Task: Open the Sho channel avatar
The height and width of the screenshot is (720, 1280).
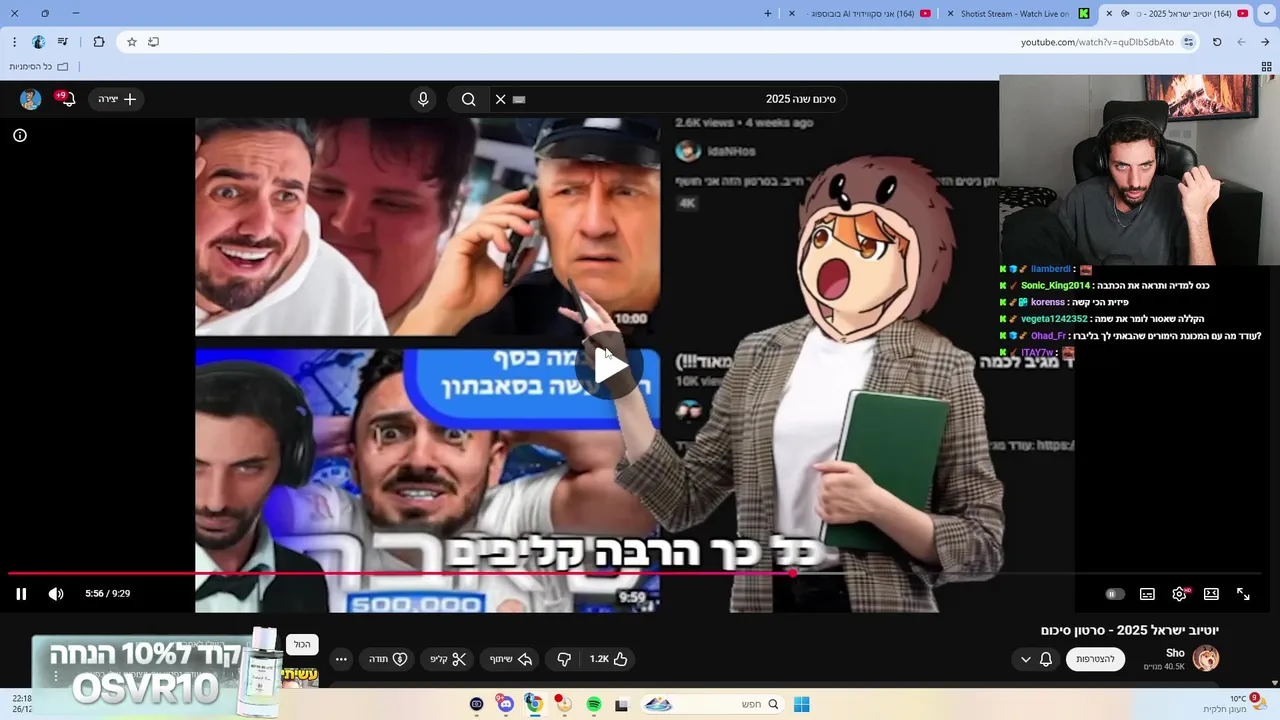Action: (1206, 658)
